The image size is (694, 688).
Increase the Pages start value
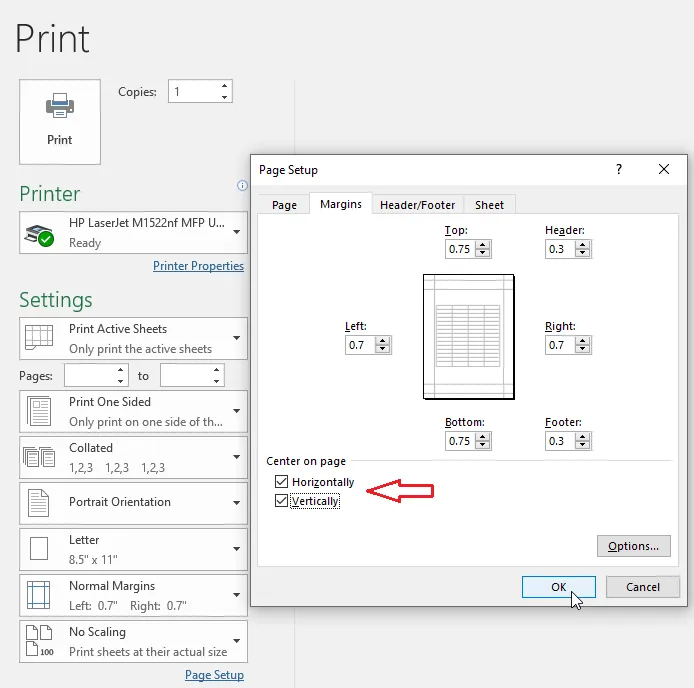[x=120, y=370]
